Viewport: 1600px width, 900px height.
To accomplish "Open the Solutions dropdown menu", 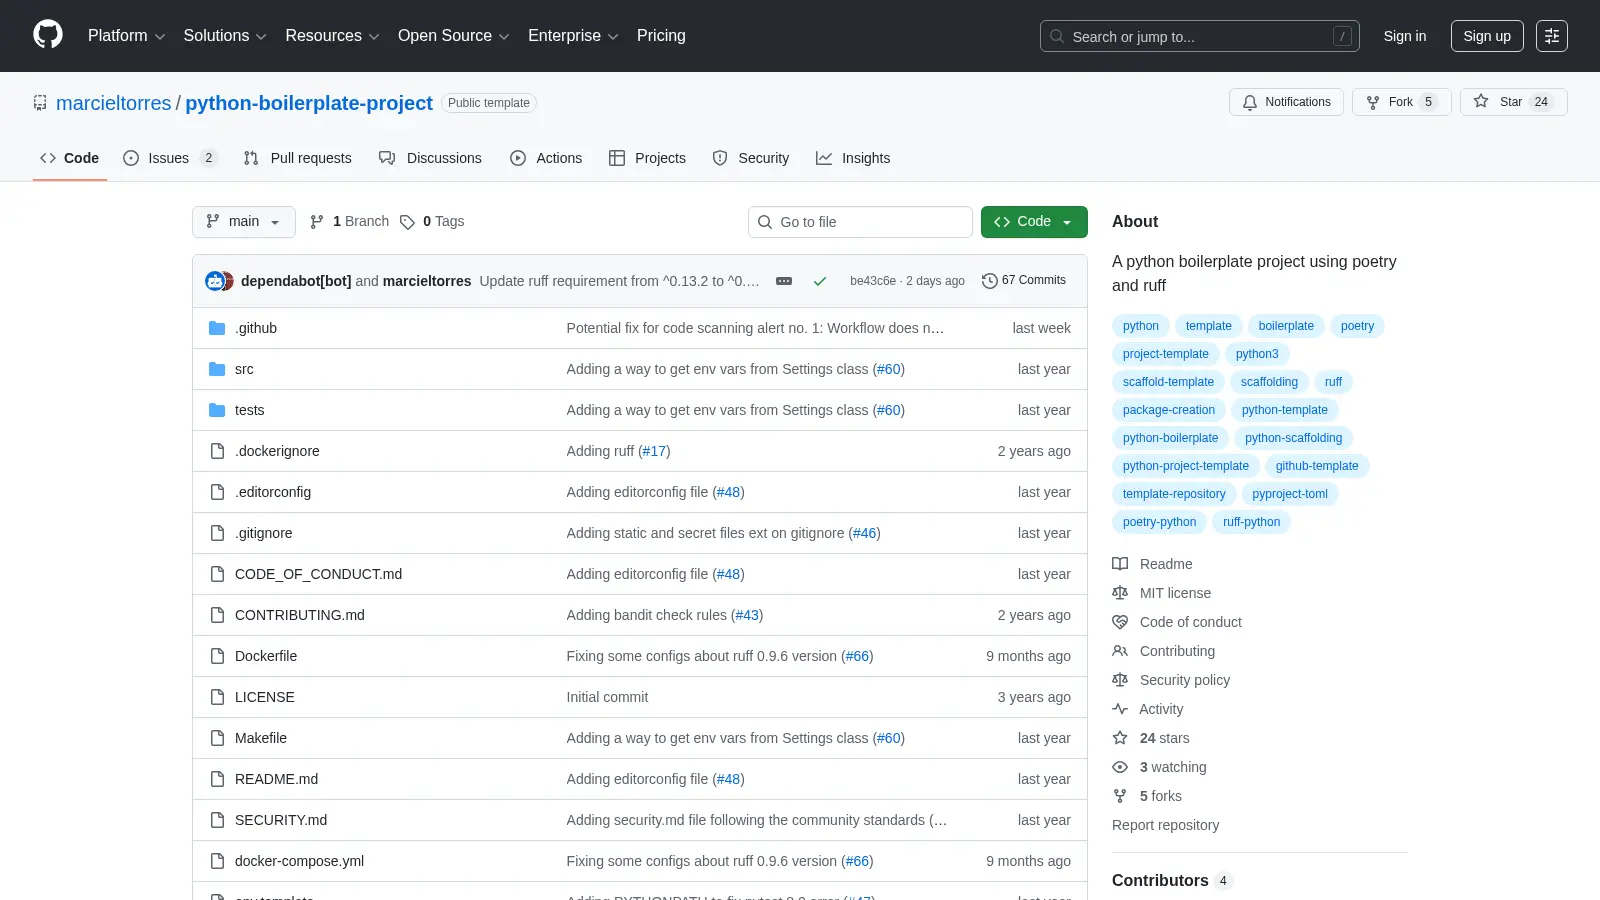I will pyautogui.click(x=225, y=35).
